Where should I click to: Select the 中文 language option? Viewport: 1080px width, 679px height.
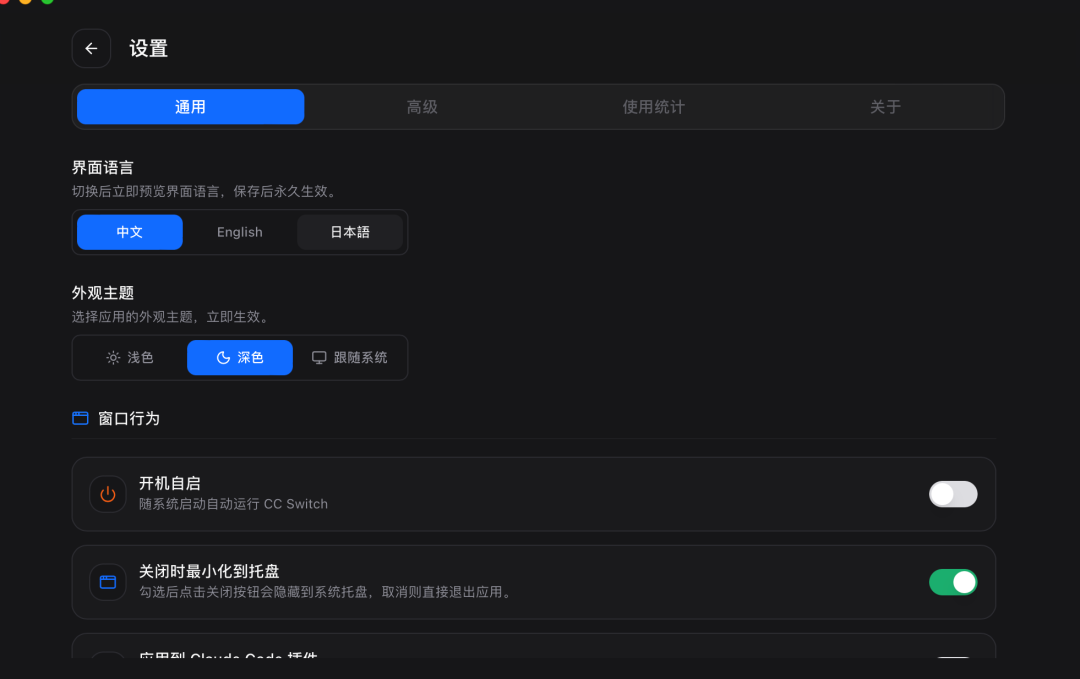point(129,231)
